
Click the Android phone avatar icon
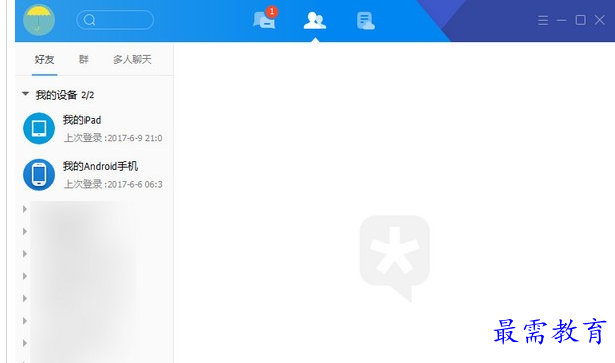click(39, 174)
